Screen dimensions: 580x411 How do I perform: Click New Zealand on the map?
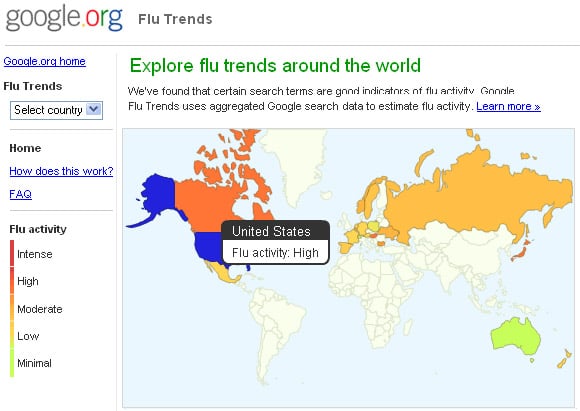[565, 359]
